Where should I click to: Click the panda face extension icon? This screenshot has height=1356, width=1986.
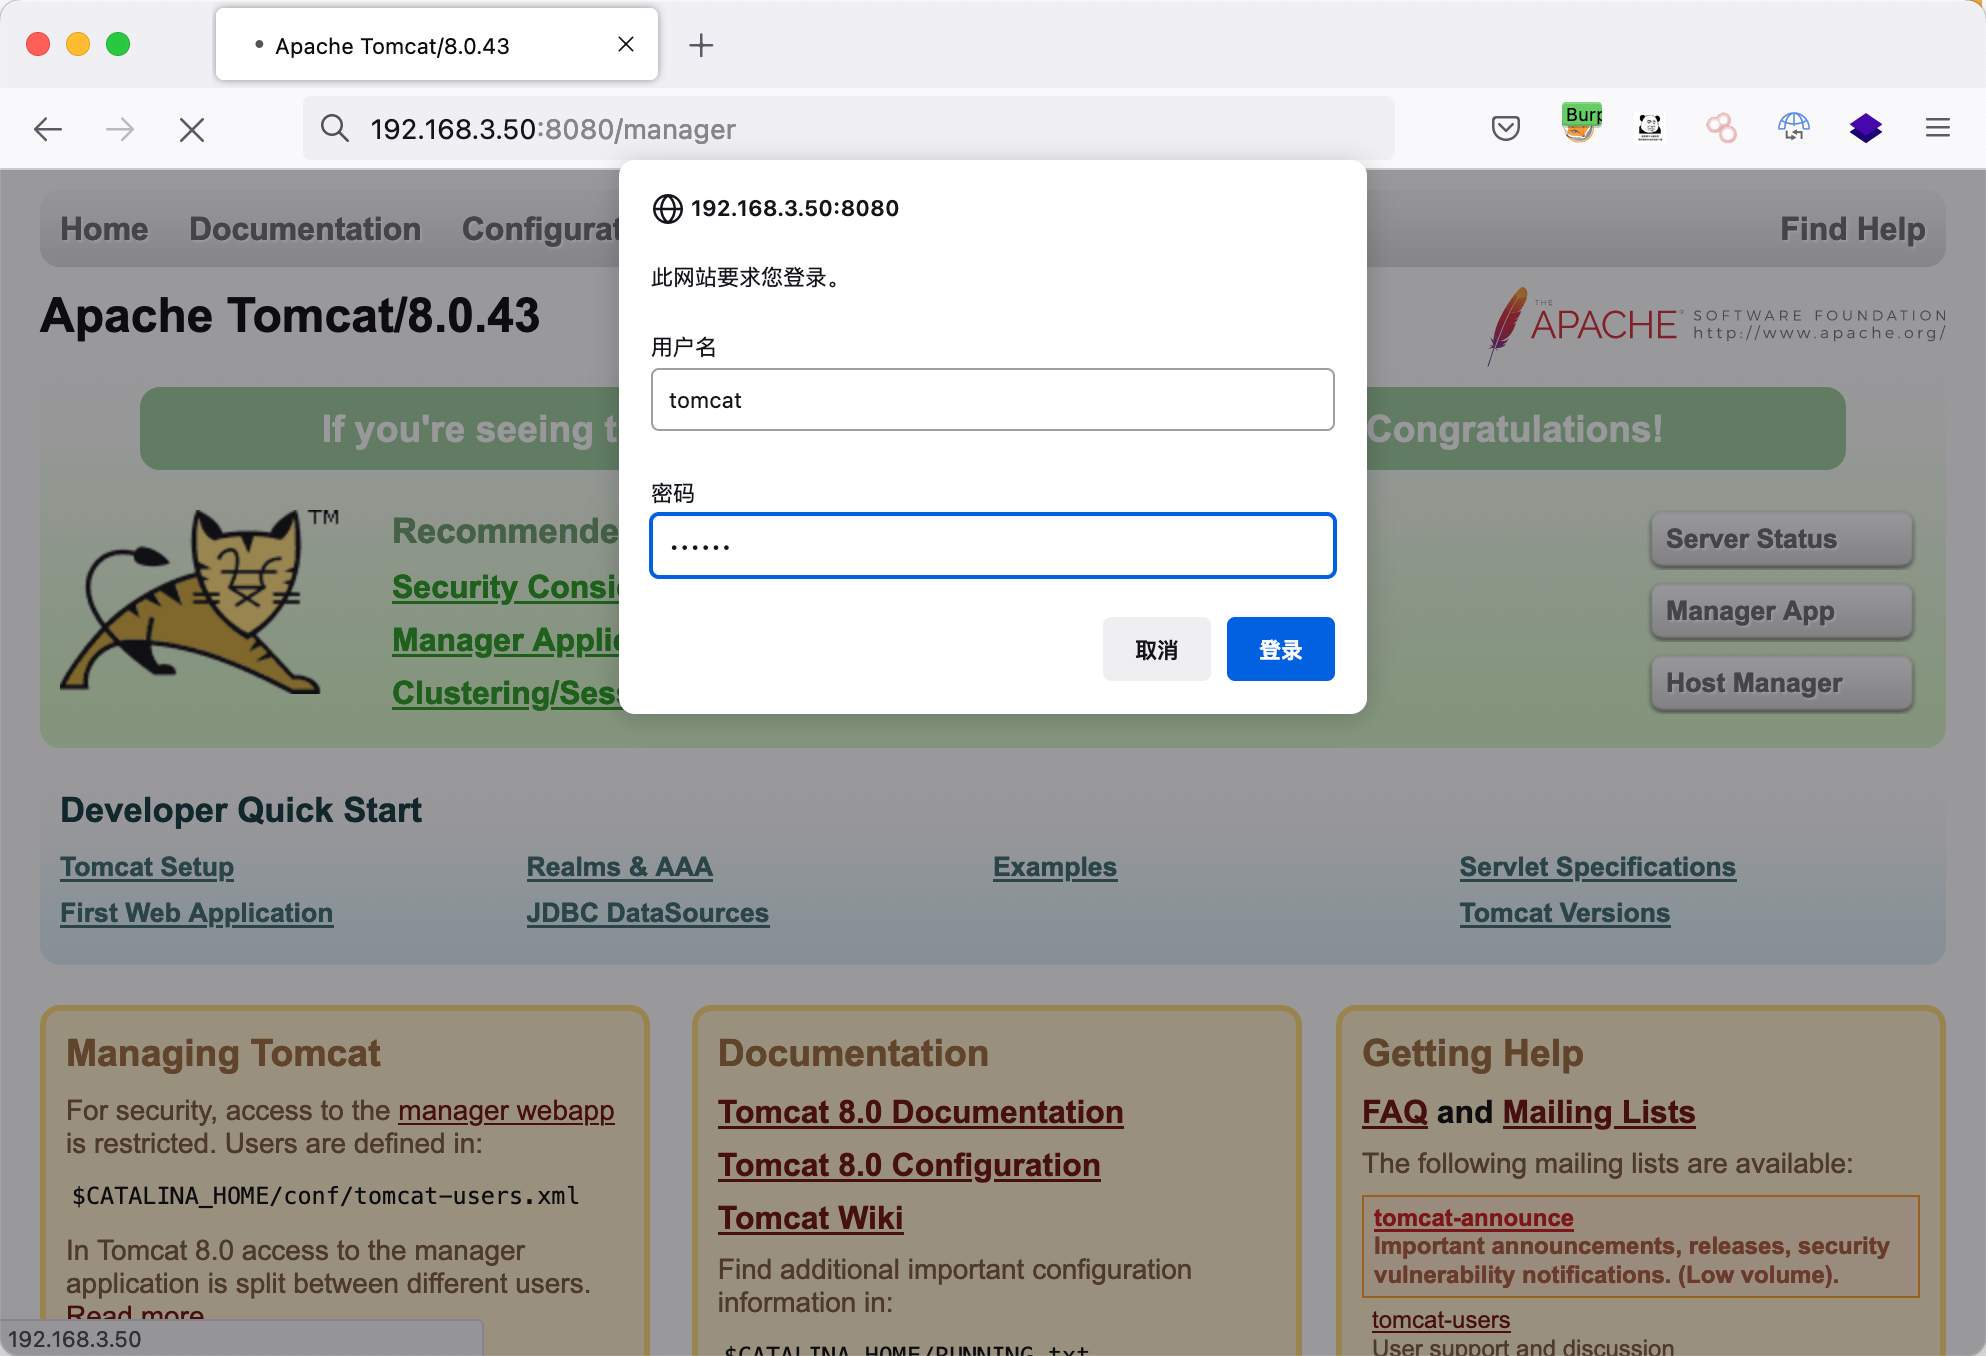[x=1650, y=128]
